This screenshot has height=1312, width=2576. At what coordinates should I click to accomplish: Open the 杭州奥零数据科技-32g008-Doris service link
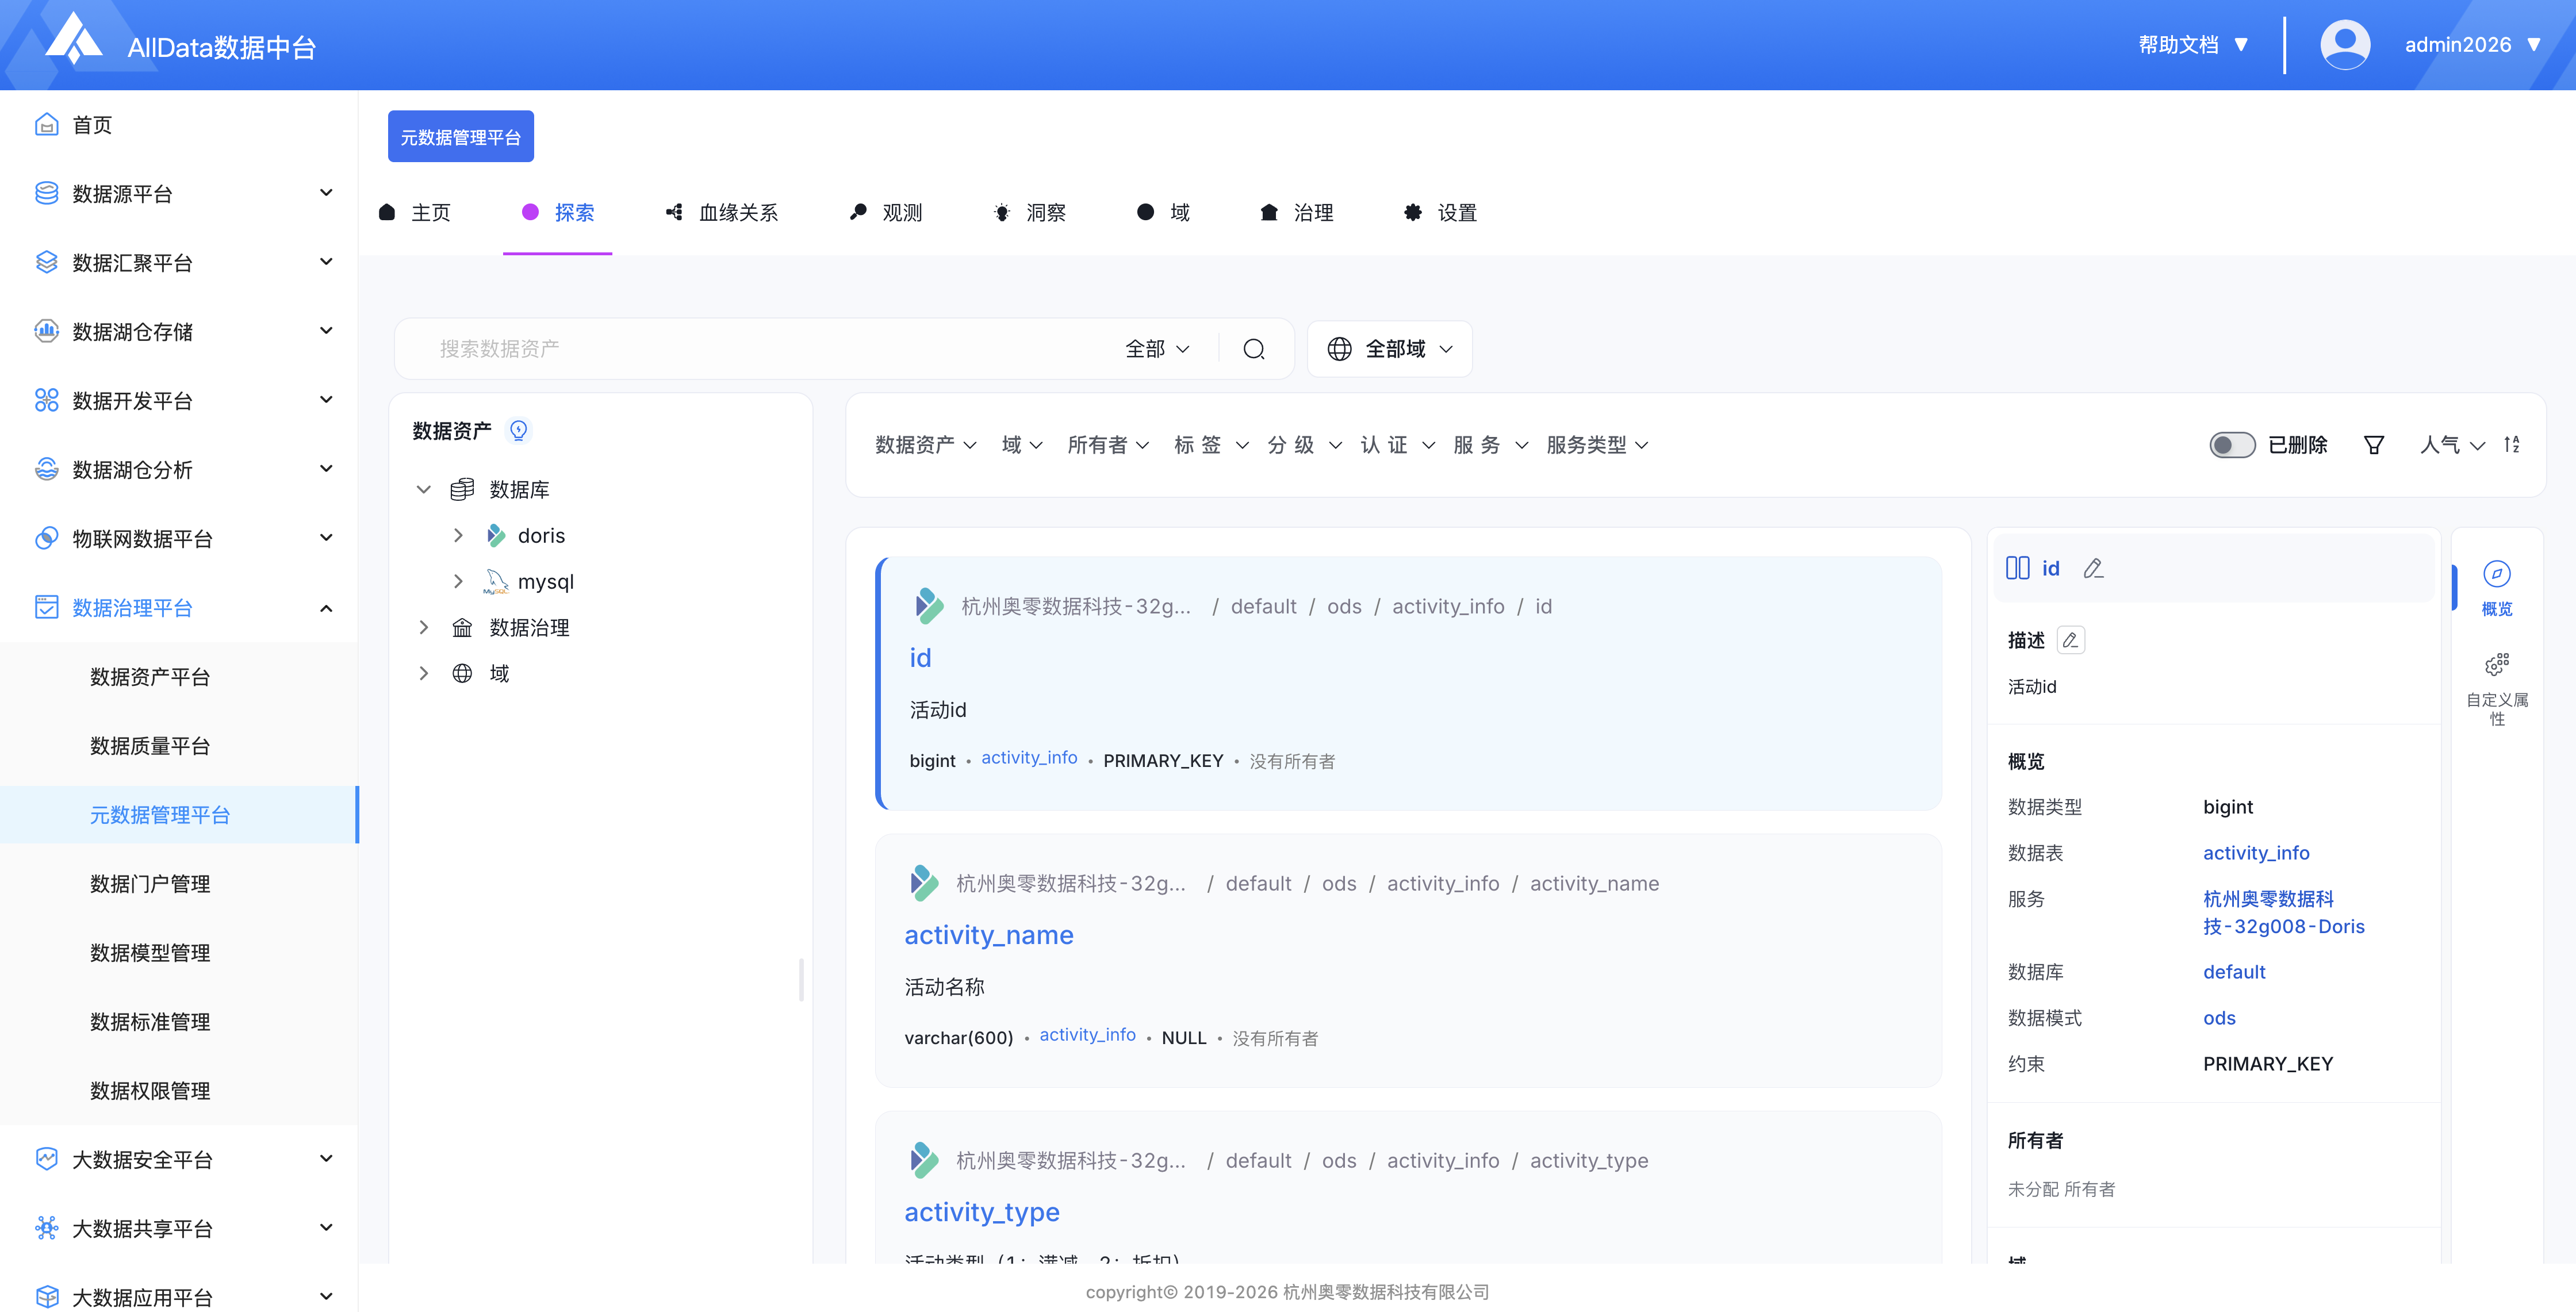[2283, 912]
